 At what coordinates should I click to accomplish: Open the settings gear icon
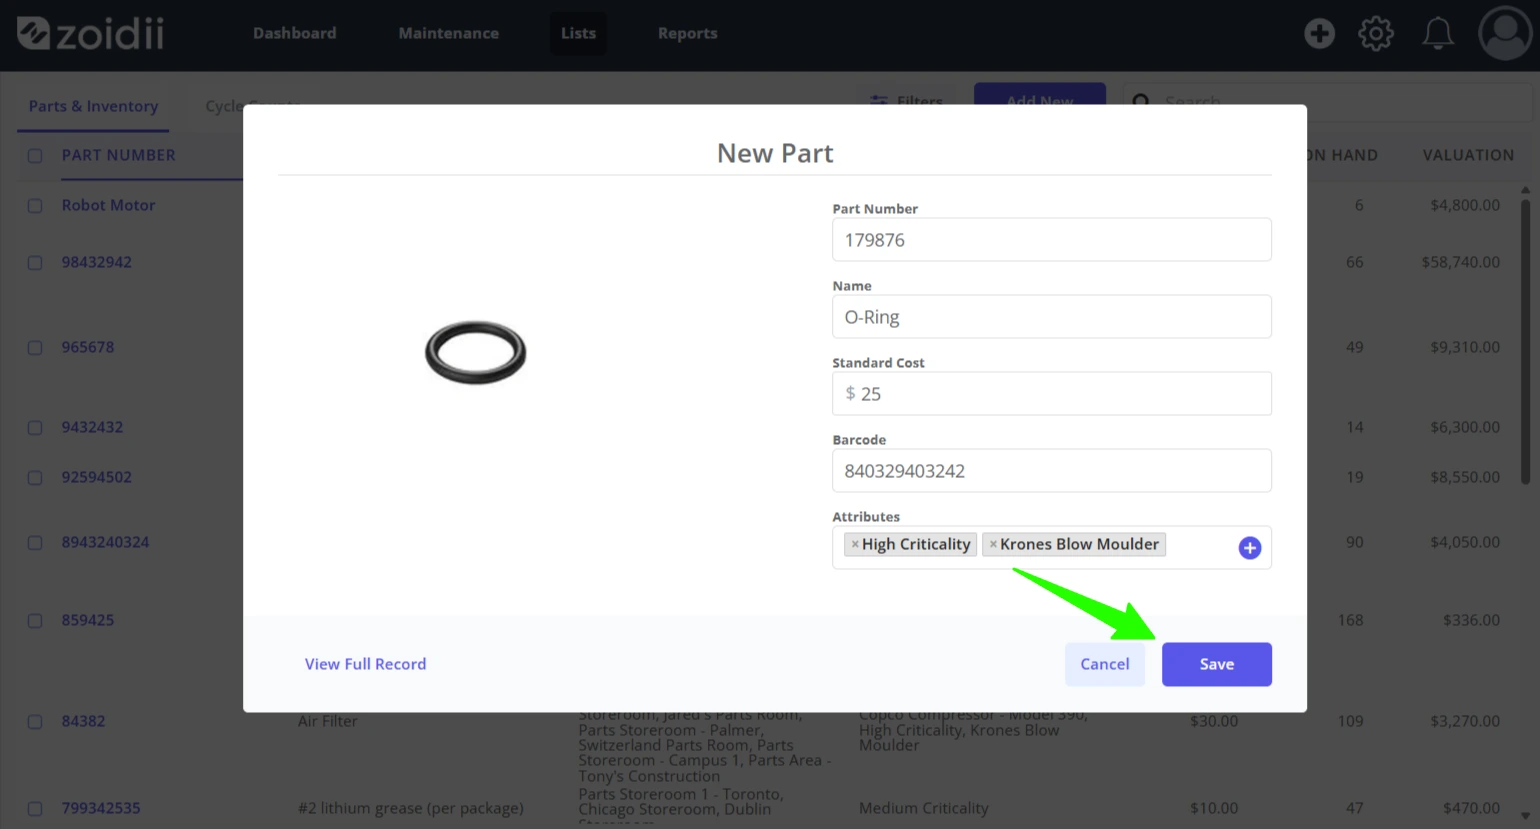pos(1376,33)
